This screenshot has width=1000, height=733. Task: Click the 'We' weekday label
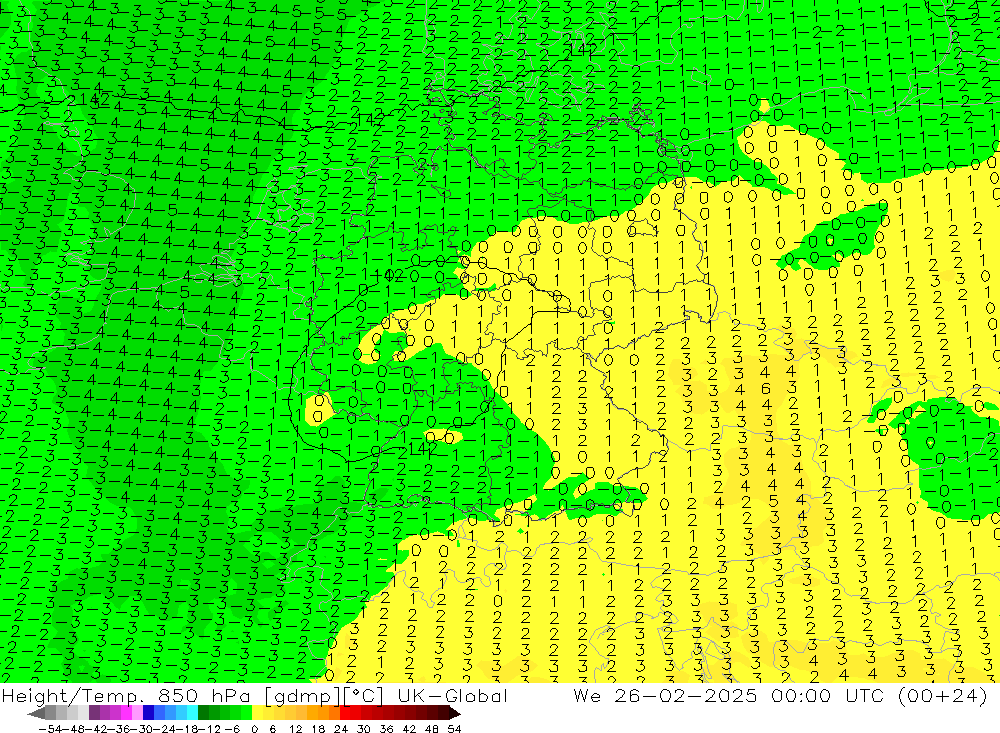pyautogui.click(x=586, y=696)
